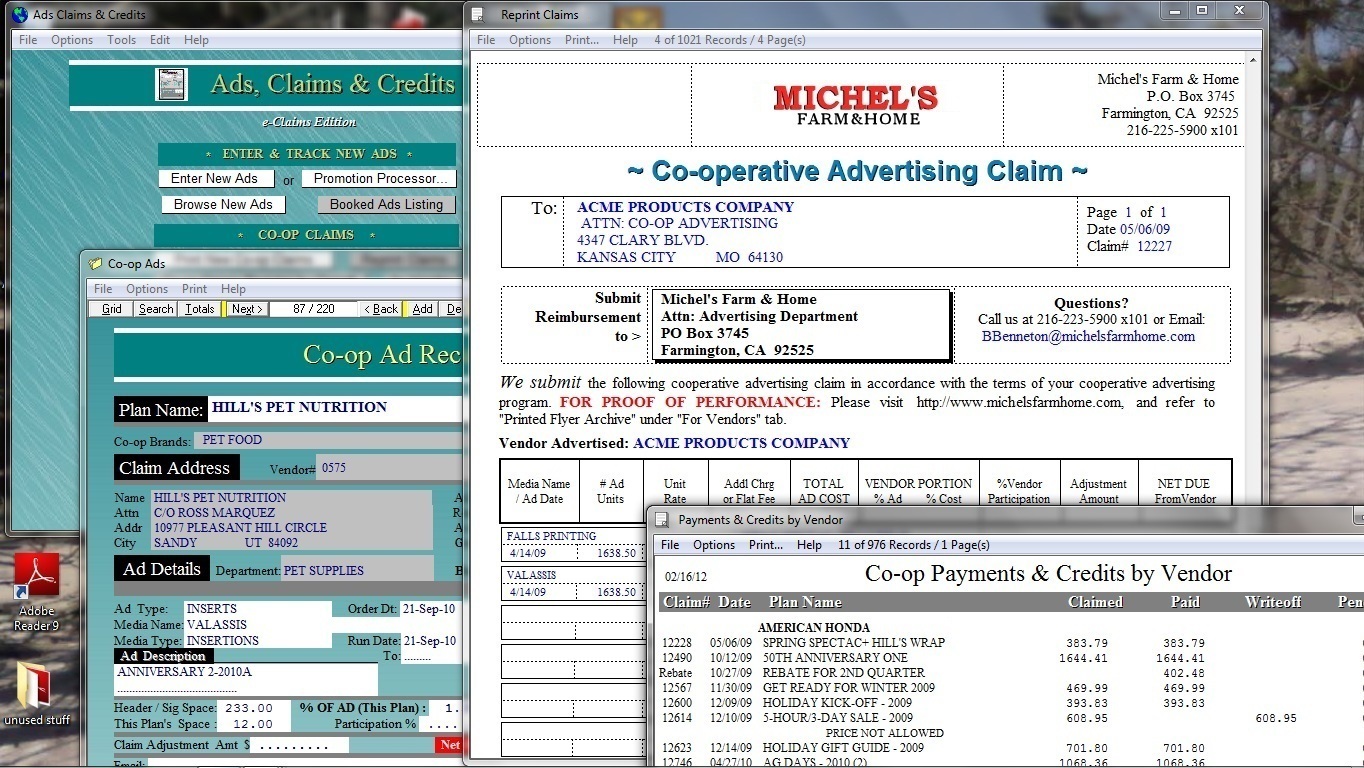
Task: Open the Tools menu in Ads Claims & Credits
Action: point(122,40)
